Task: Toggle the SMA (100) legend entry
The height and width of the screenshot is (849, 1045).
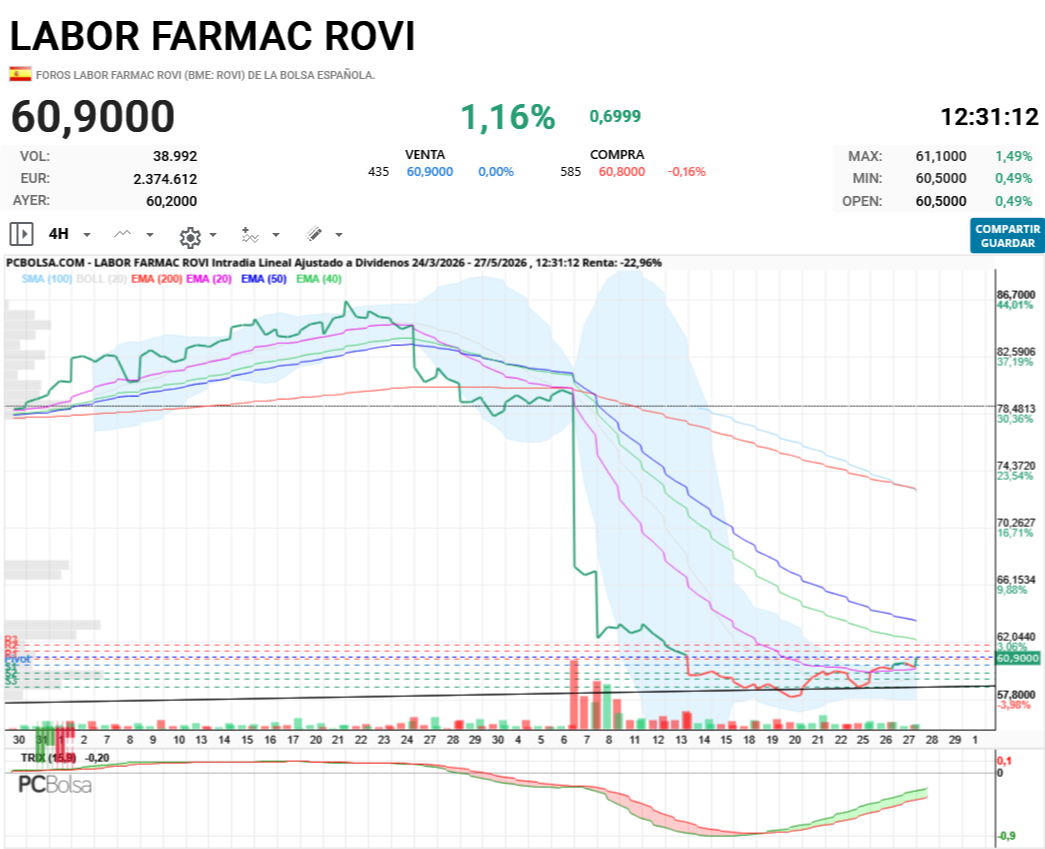Action: [47, 279]
